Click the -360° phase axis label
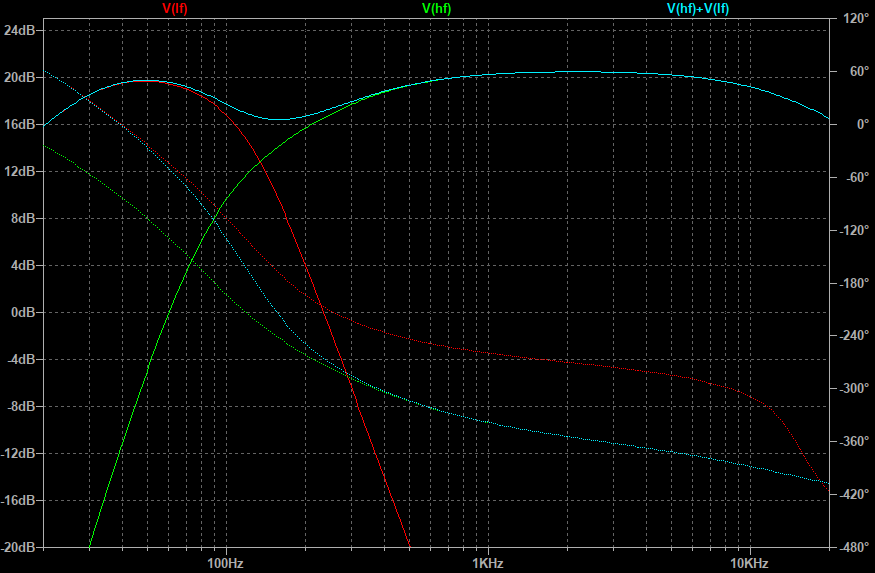 (x=854, y=441)
